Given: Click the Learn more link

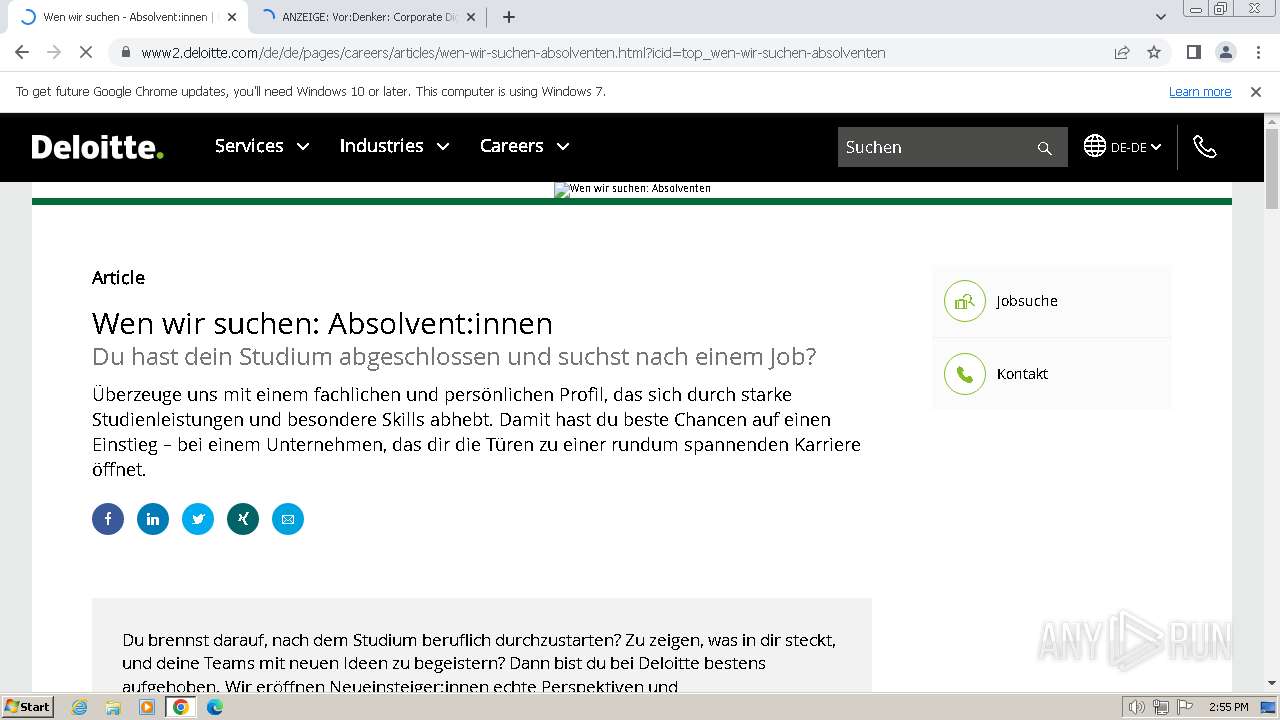Looking at the screenshot, I should (1200, 91).
